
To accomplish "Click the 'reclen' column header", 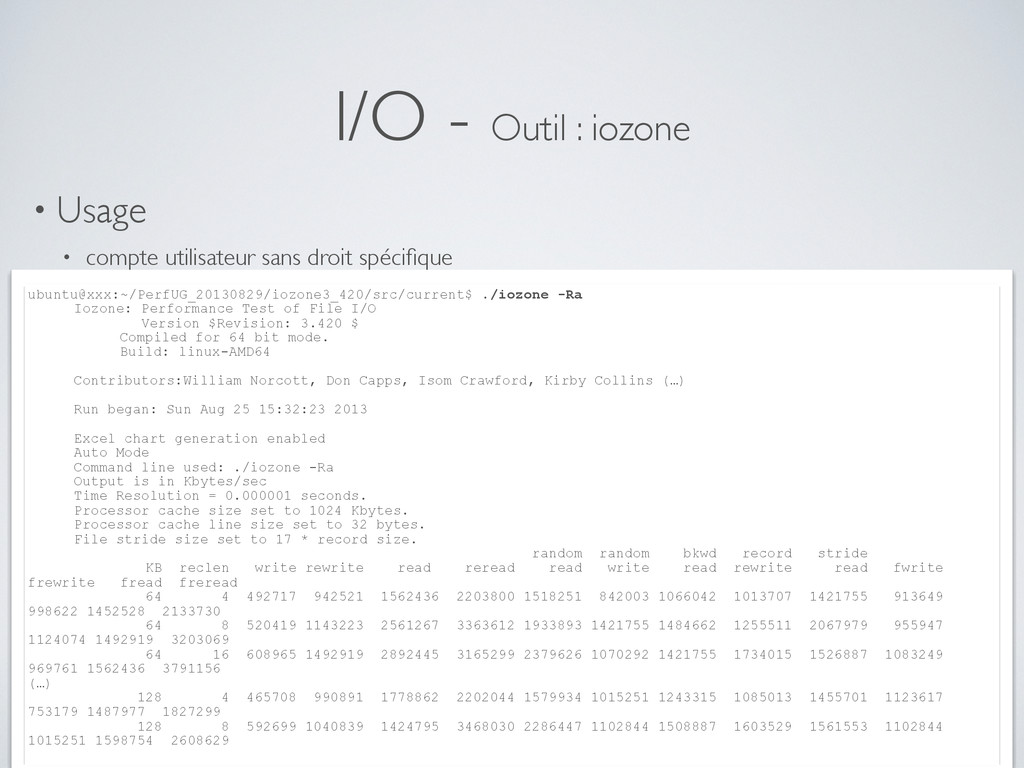I will (204, 568).
